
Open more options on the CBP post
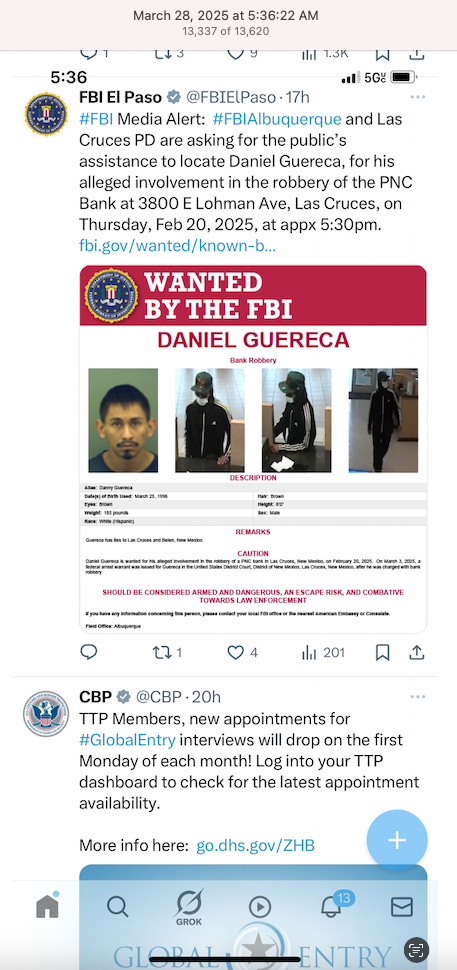(x=418, y=697)
